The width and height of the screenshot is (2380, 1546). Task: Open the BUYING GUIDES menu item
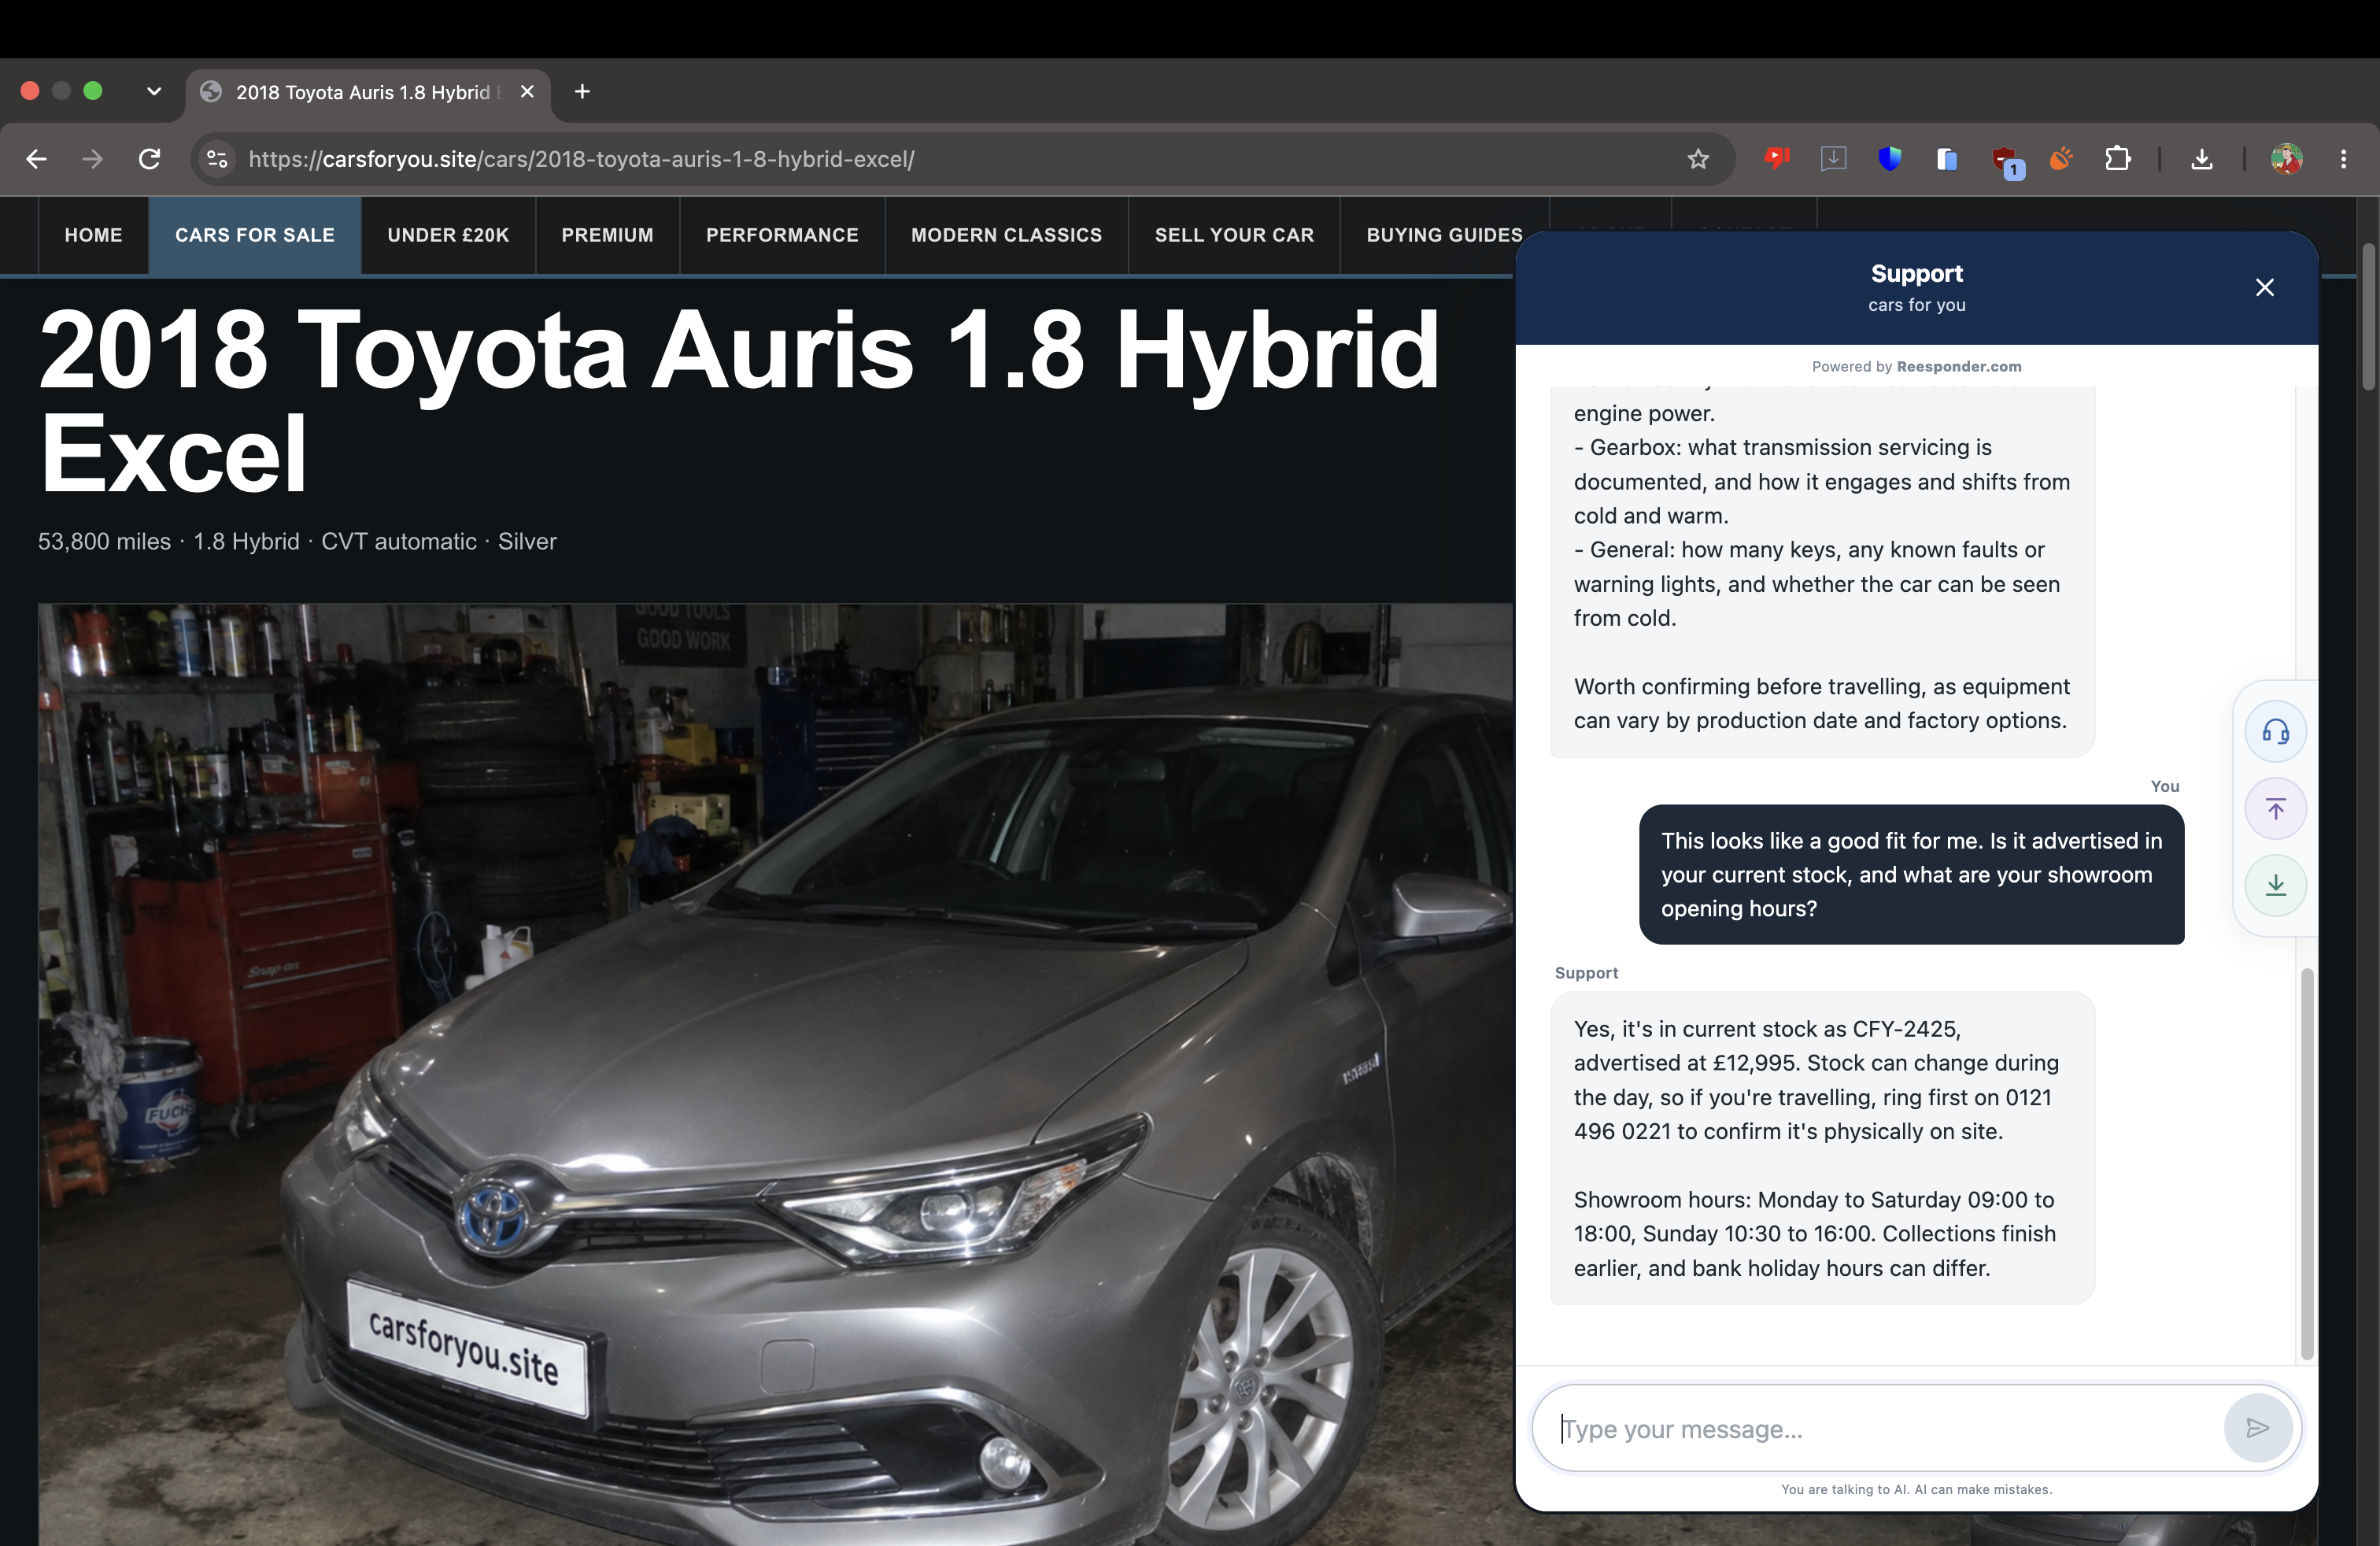(1444, 235)
